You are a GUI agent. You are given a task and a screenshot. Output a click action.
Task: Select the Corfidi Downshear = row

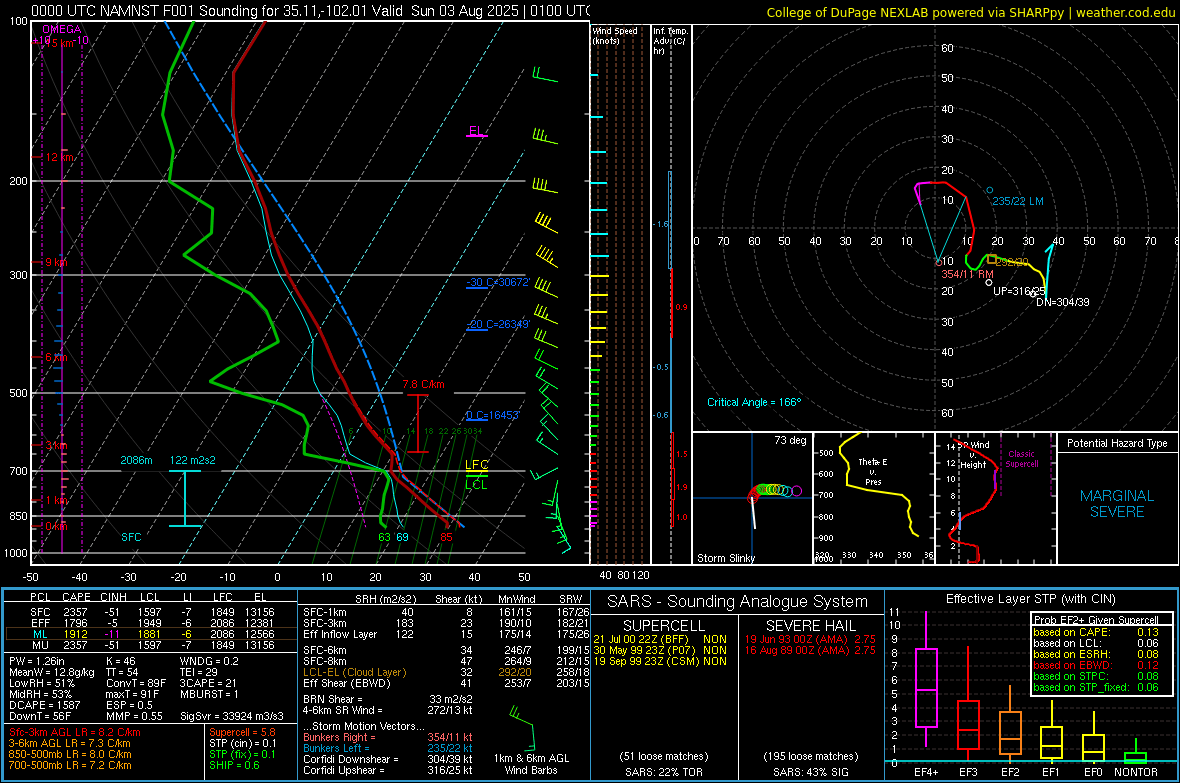388,759
